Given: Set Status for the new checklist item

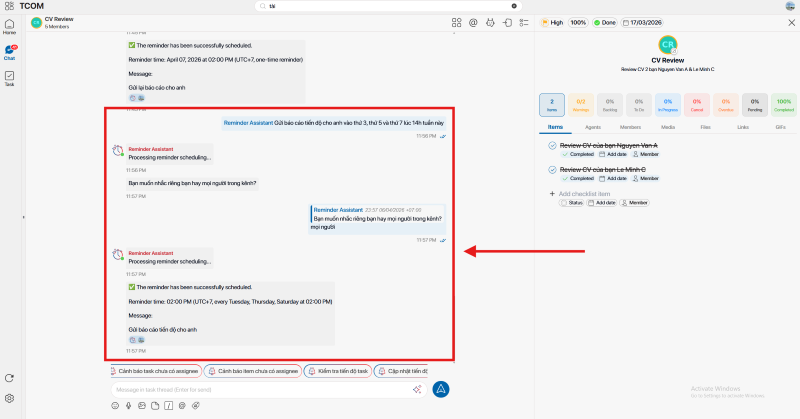Looking at the screenshot, I should [x=571, y=203].
